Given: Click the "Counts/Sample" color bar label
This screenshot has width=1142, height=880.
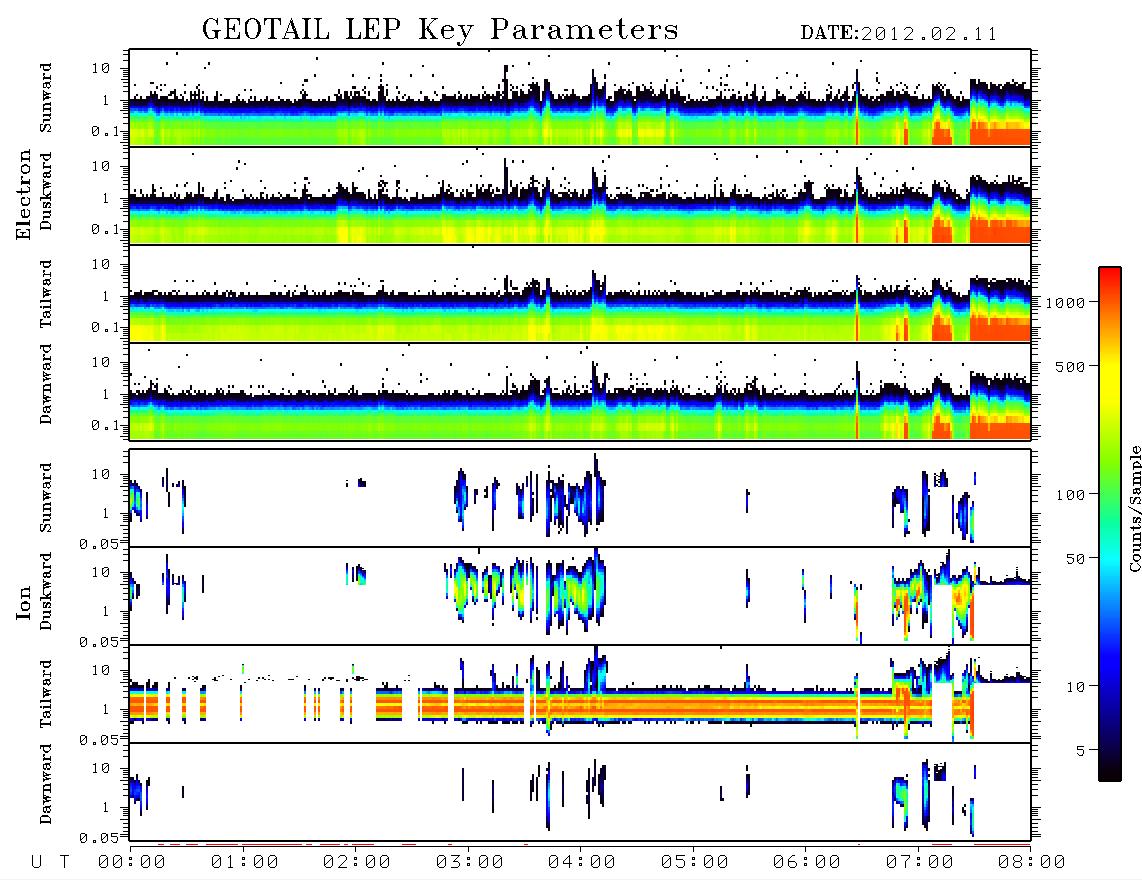Looking at the screenshot, I should 1134,508.
